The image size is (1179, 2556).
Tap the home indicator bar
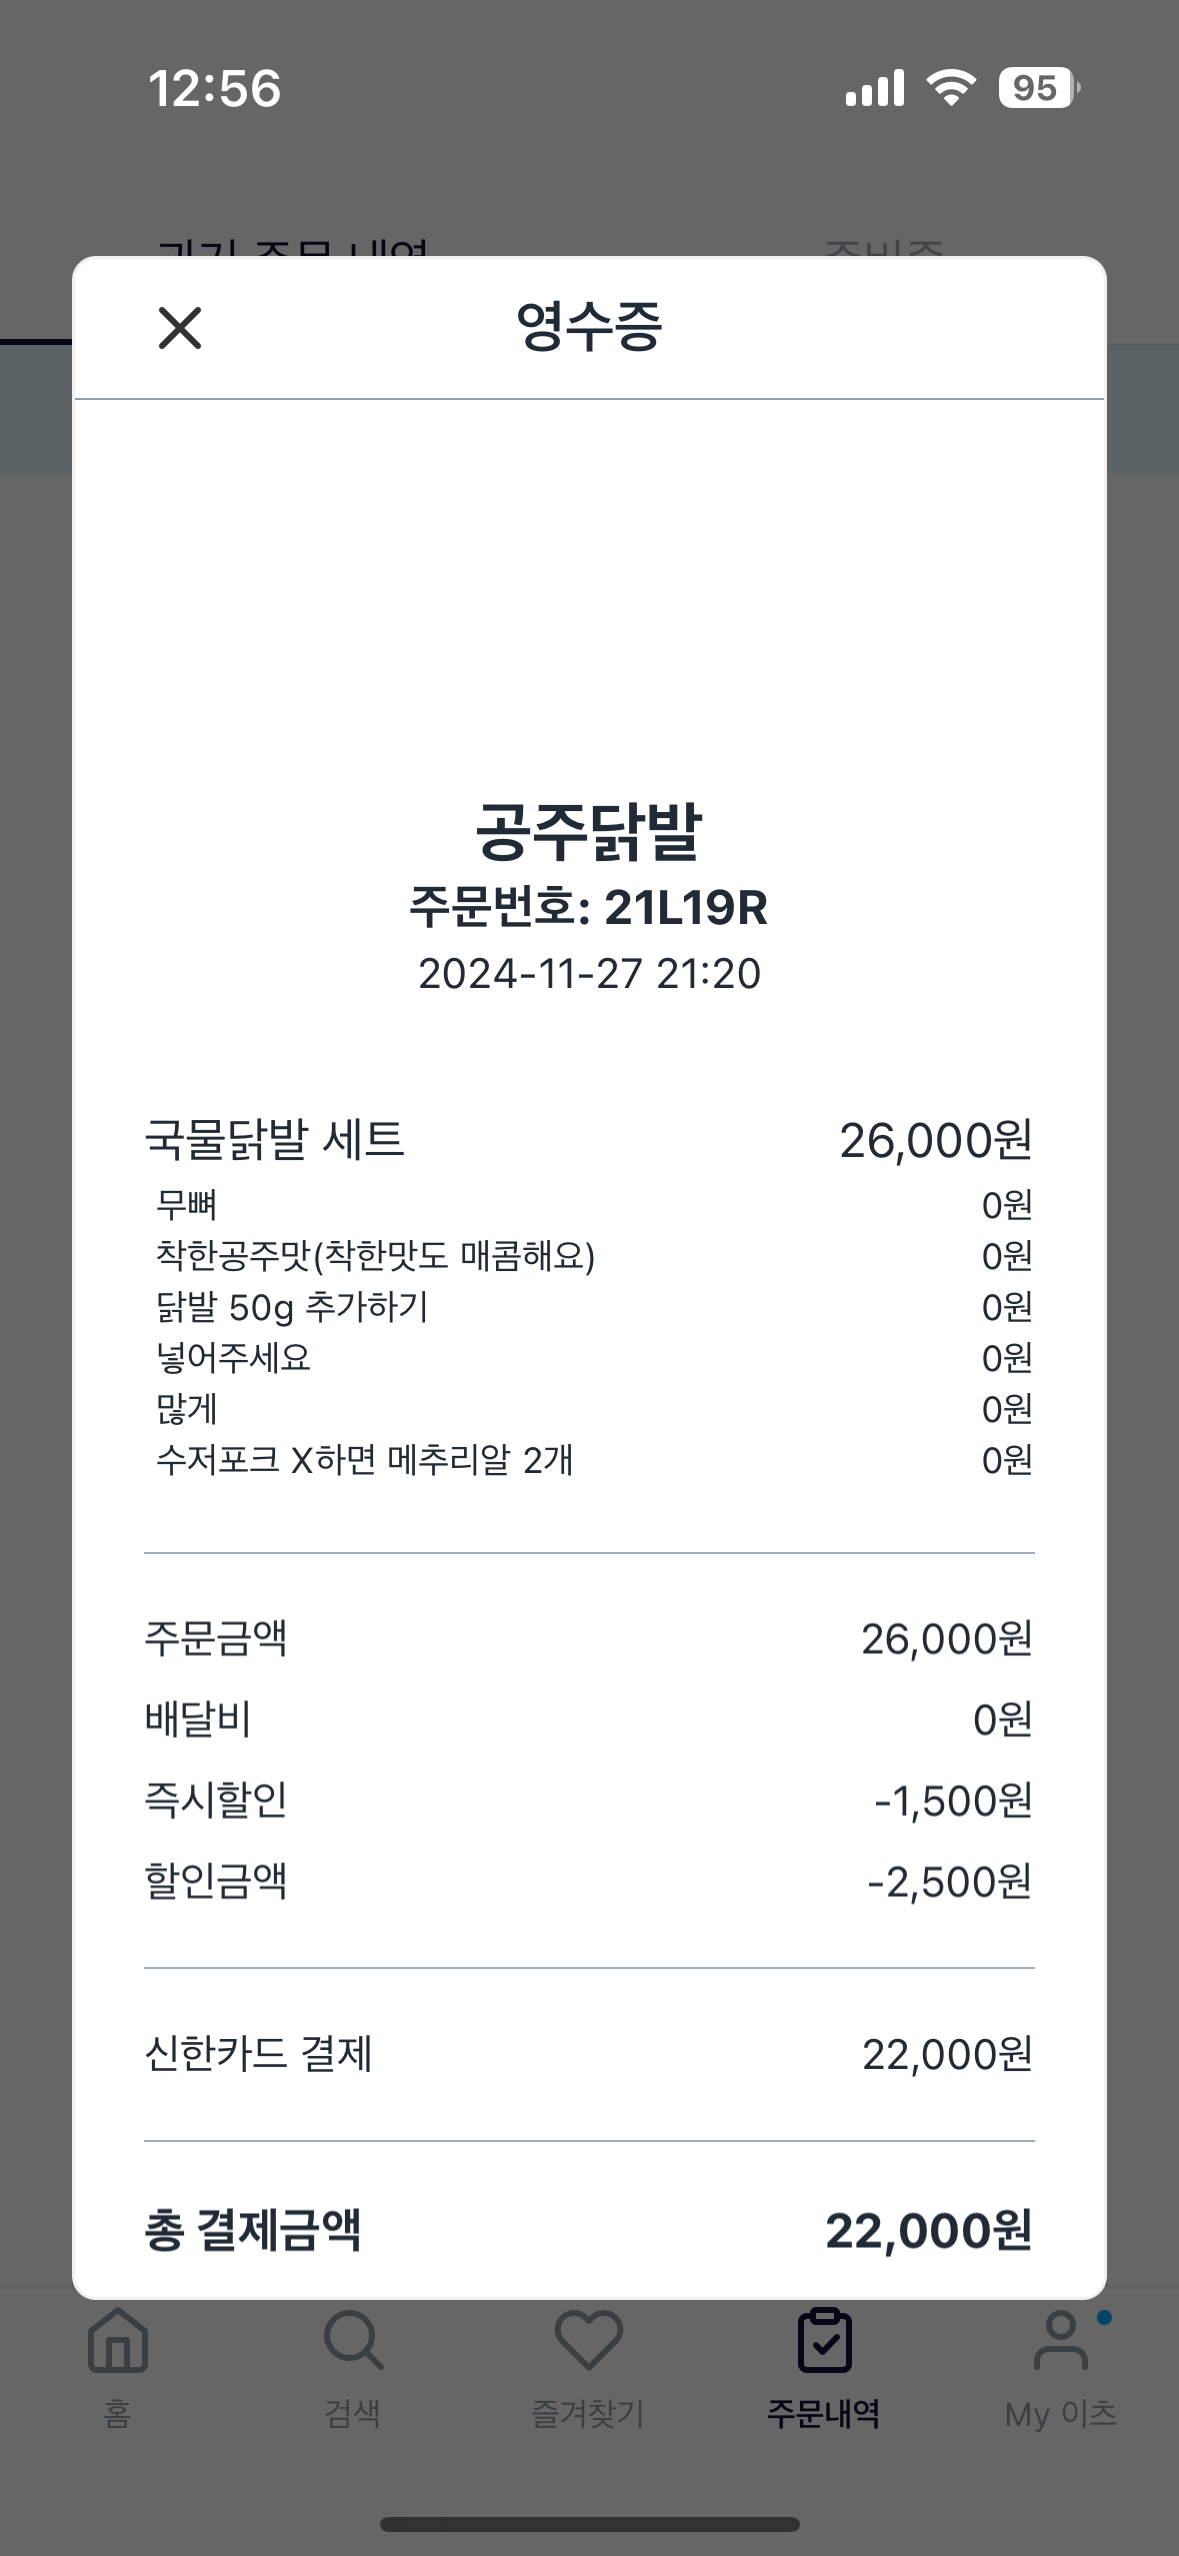click(x=589, y=2524)
